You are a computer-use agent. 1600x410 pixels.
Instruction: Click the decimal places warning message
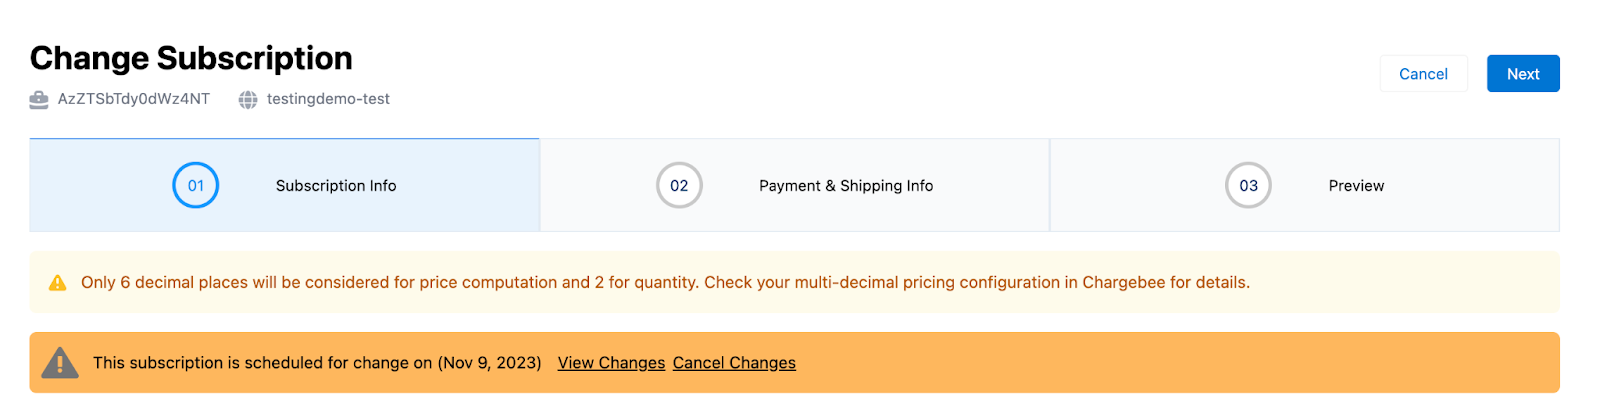[x=665, y=283]
